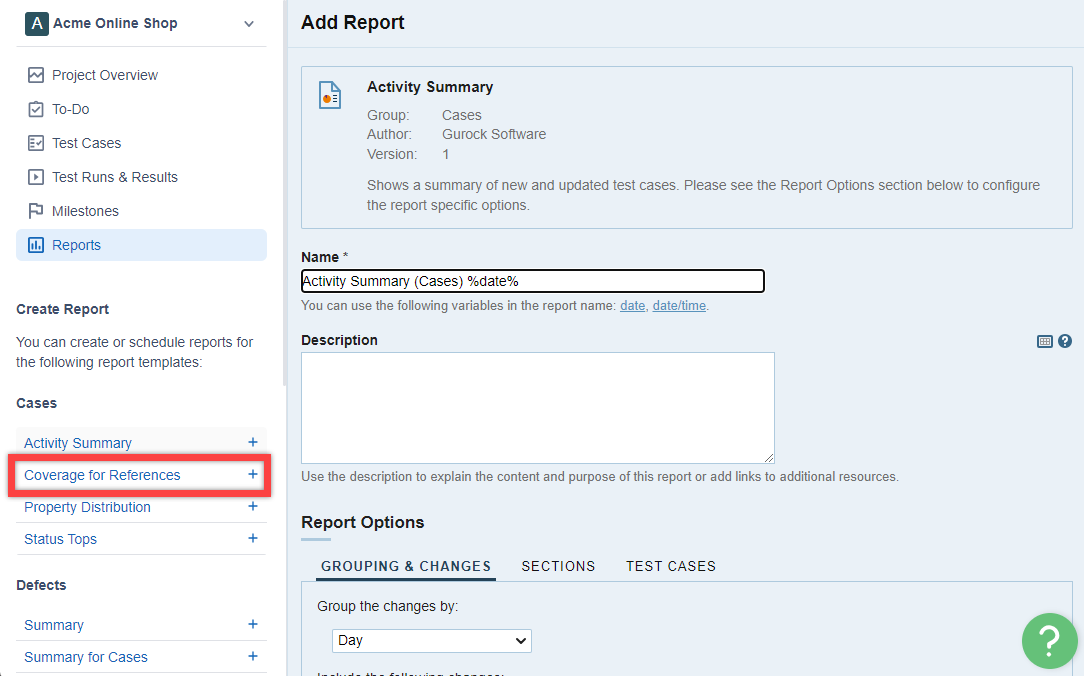Click the plus icon next to Activity Summary
This screenshot has width=1084, height=676.
pyautogui.click(x=253, y=442)
